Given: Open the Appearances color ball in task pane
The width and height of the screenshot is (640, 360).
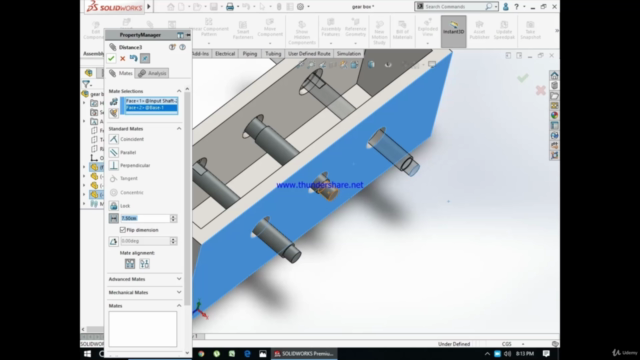Looking at the screenshot, I should (x=554, y=116).
